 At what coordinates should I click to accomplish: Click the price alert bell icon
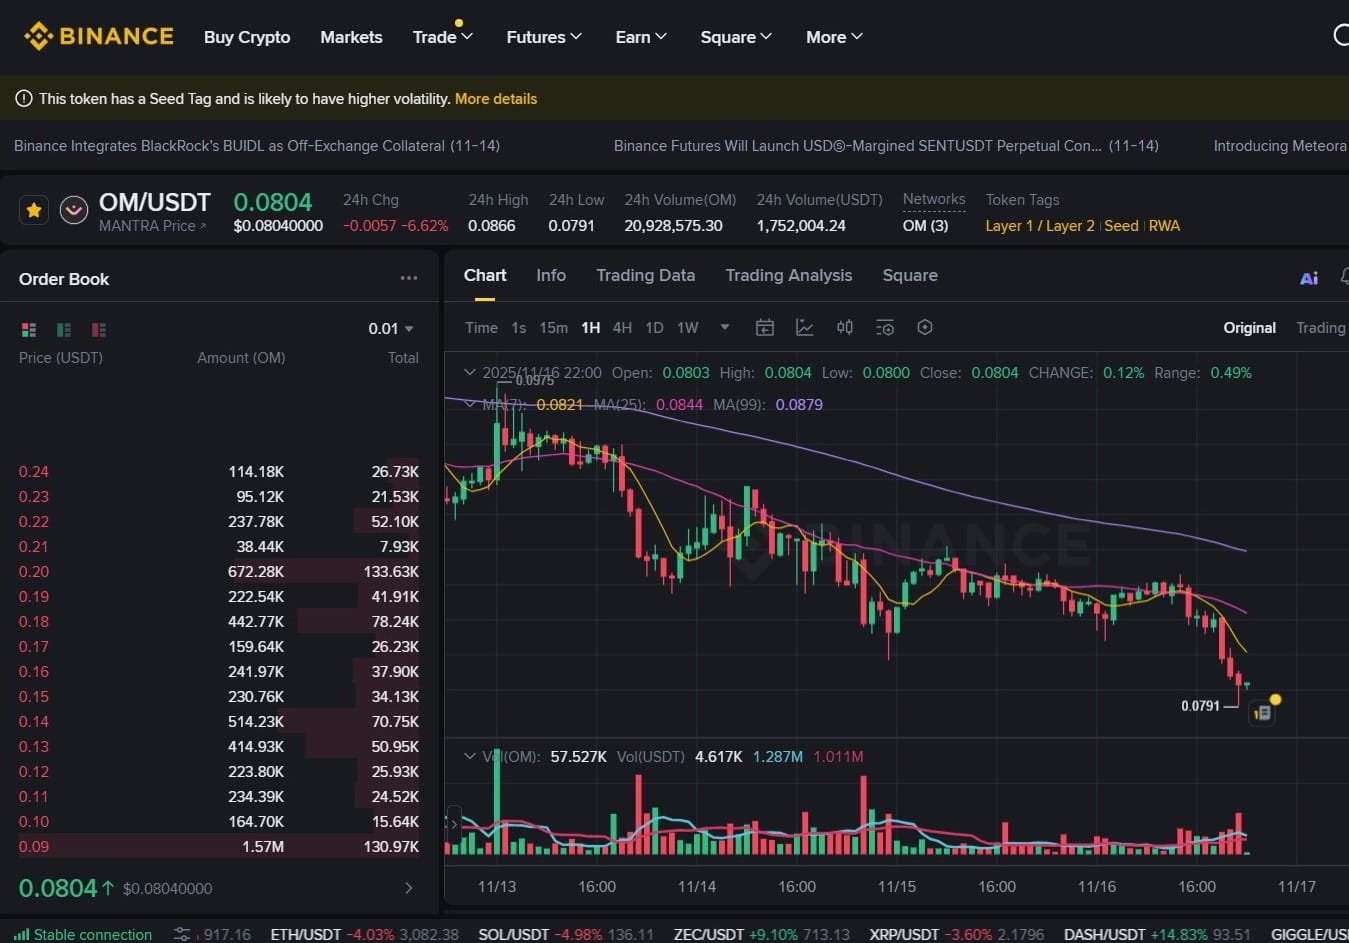(x=1344, y=277)
